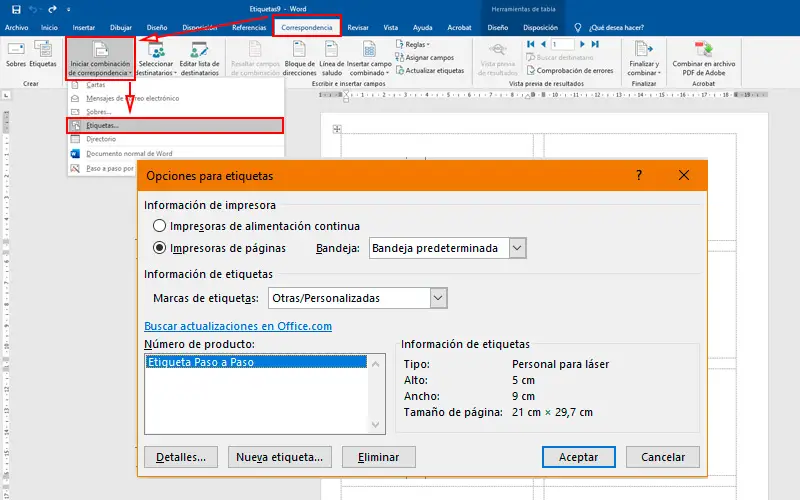Choose Sobres... from the dropdown menu
The height and width of the screenshot is (500, 800).
[176, 112]
